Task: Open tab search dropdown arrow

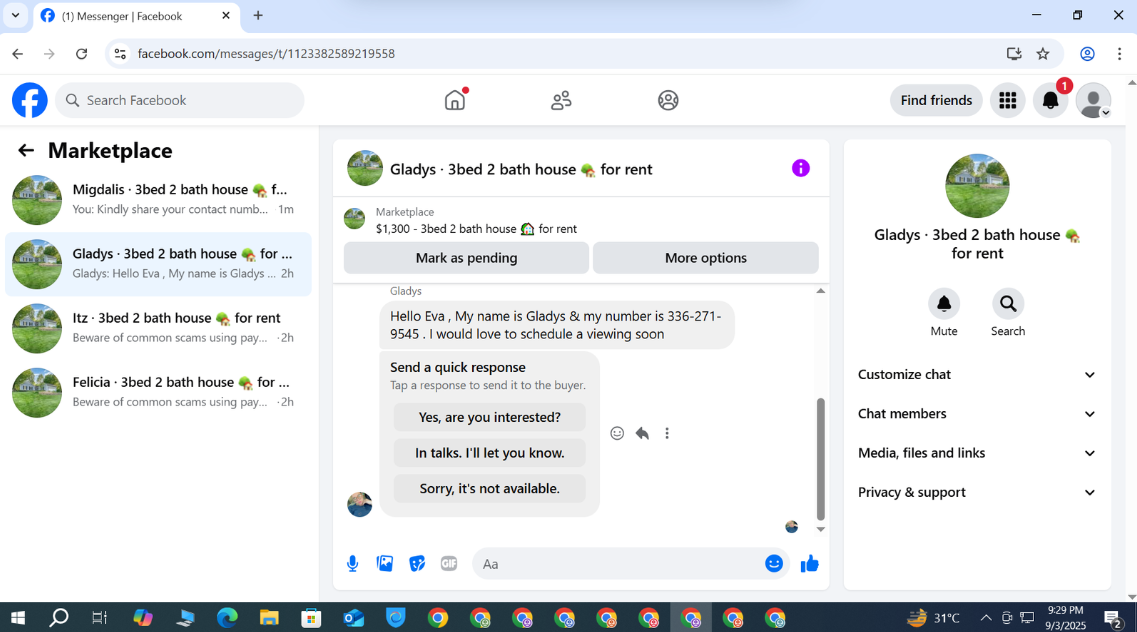Action: (x=15, y=15)
